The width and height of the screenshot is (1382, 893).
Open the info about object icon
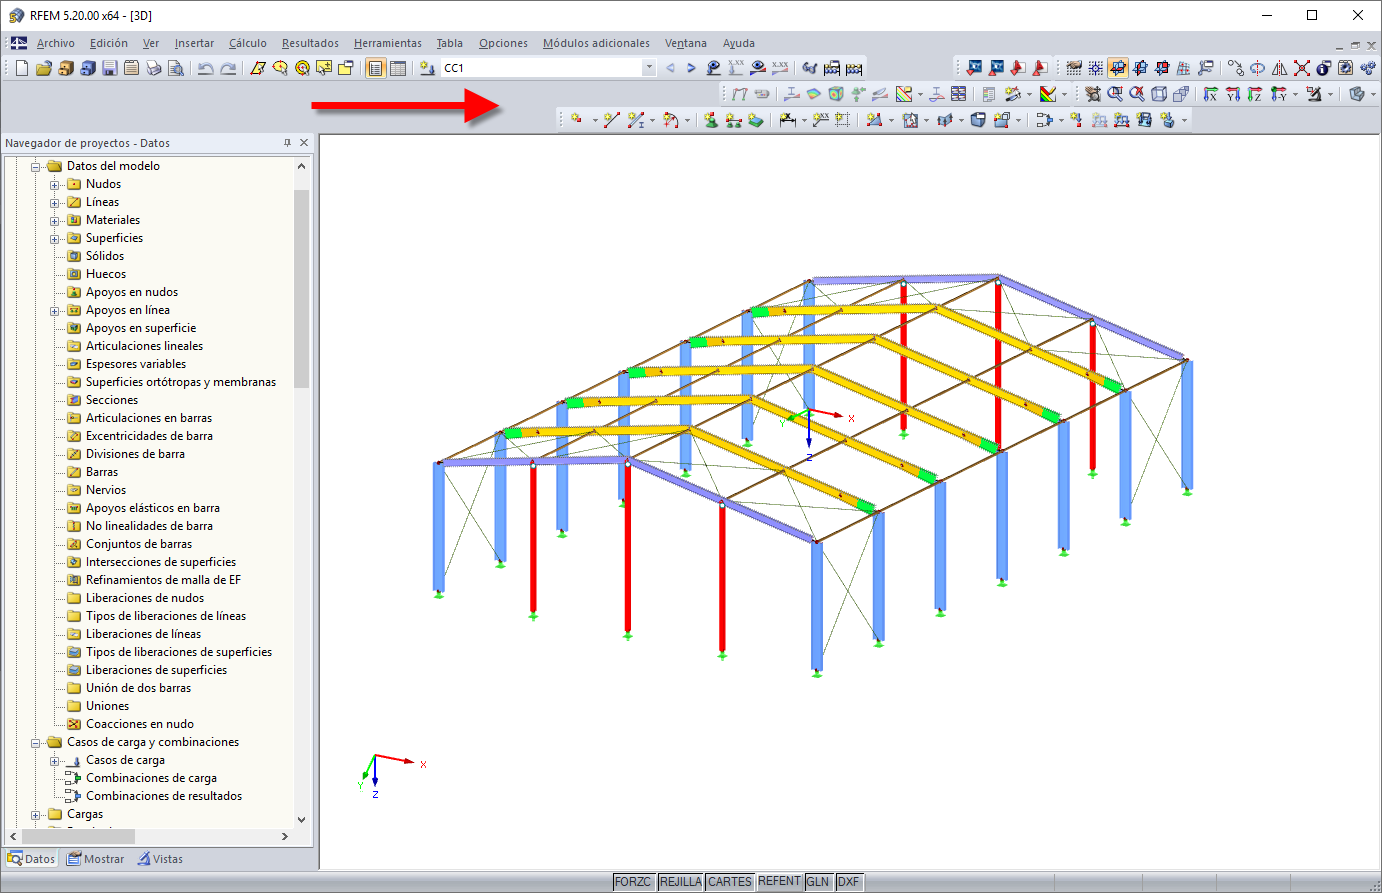coord(1324,68)
